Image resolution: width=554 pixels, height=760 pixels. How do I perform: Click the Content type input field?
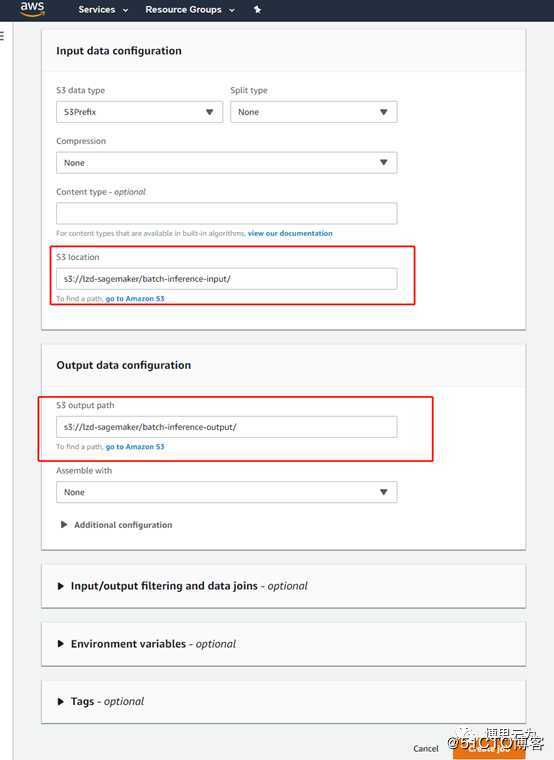pyautogui.click(x=226, y=213)
